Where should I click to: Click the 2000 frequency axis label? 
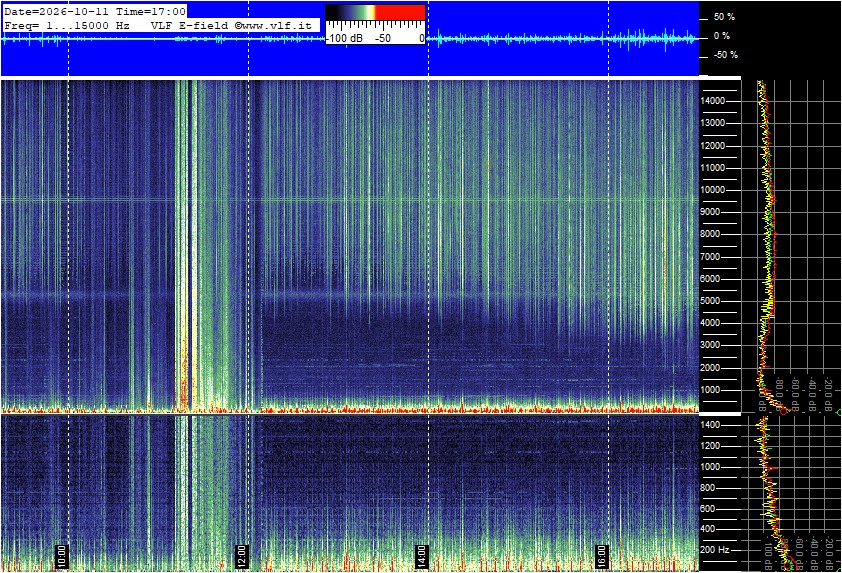pyautogui.click(x=710, y=368)
